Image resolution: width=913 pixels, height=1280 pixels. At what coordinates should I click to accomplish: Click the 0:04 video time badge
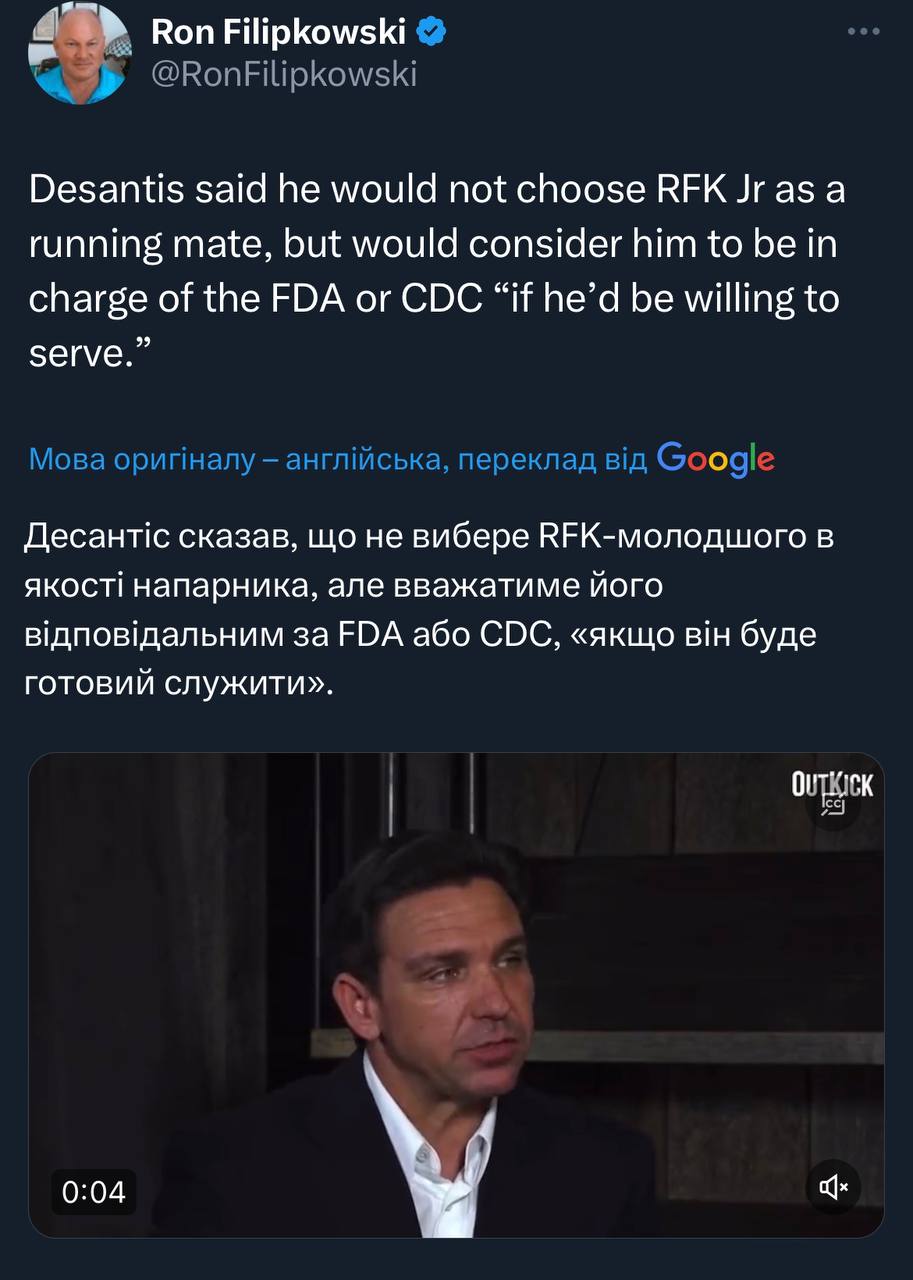[x=94, y=1192]
